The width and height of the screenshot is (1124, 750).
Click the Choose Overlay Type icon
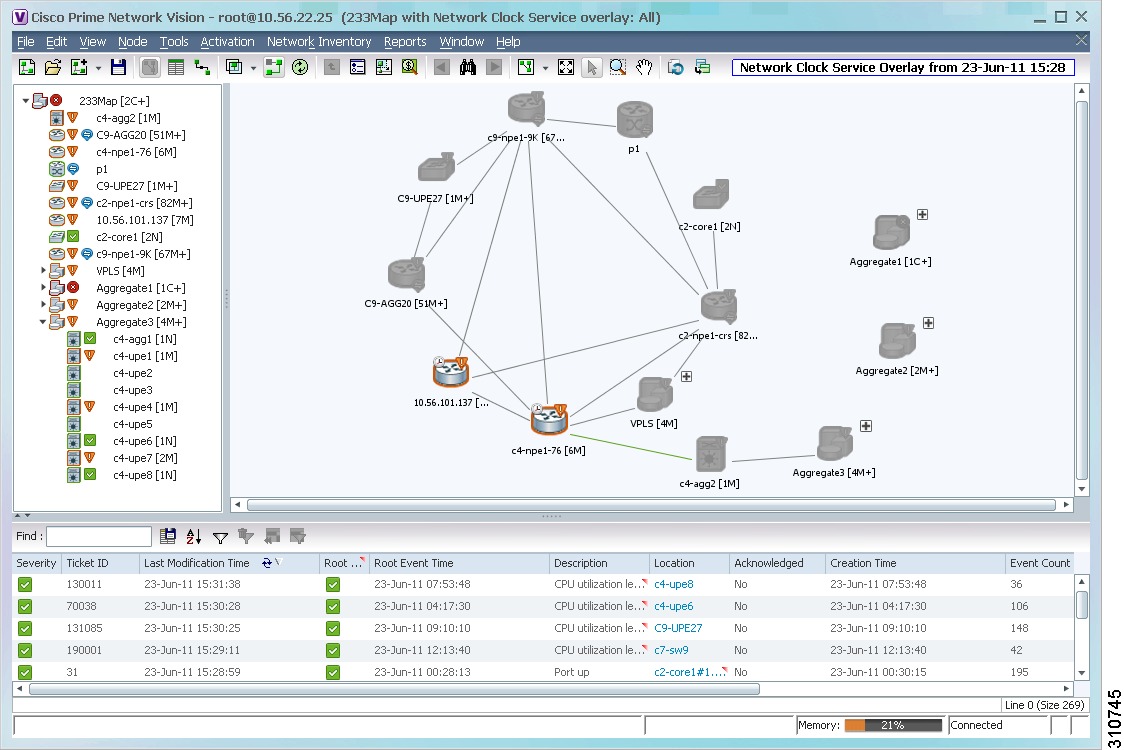coord(234,67)
